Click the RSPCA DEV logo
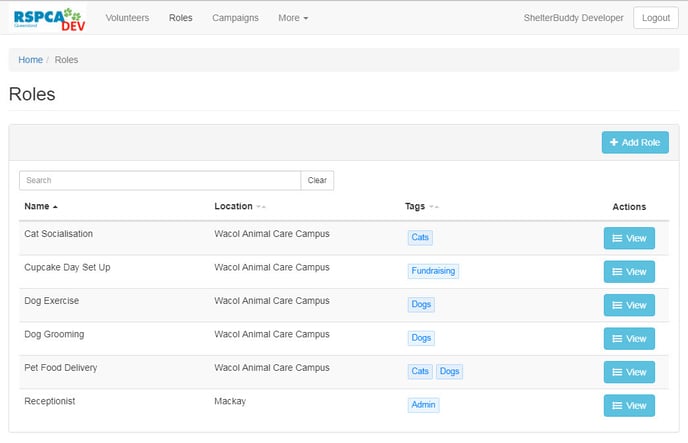 click(48, 18)
